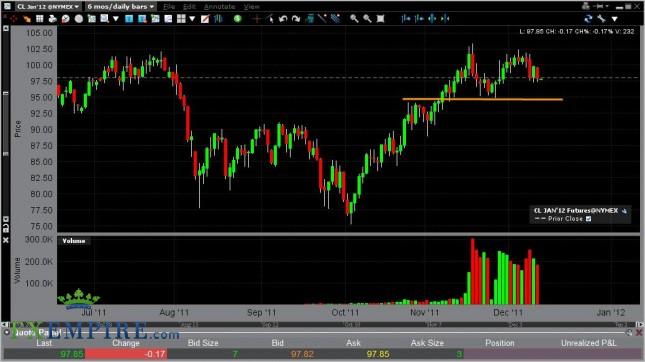Click the Dec '11 time axis label

[508, 313]
